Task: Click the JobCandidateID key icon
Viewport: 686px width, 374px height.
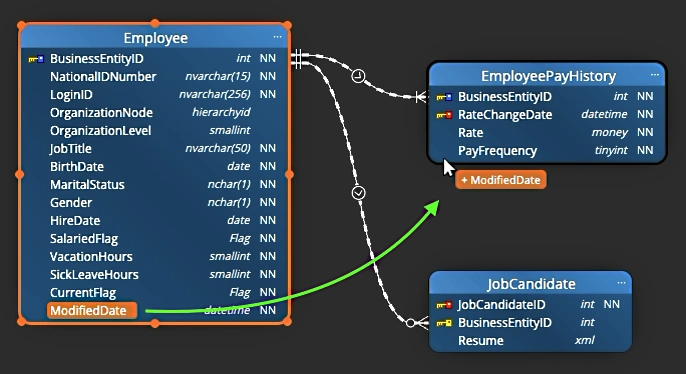Action: tap(444, 305)
